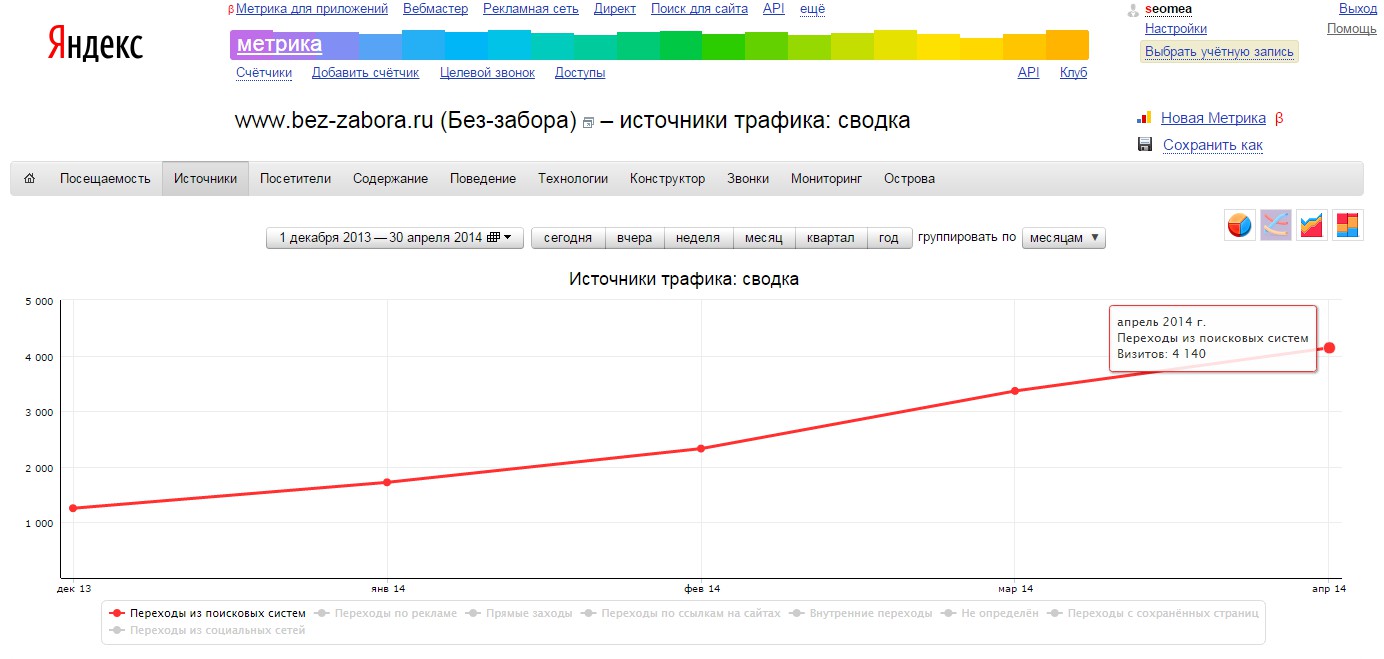Toggle Переходы по ссылкам на сайтах series

pos(683,613)
